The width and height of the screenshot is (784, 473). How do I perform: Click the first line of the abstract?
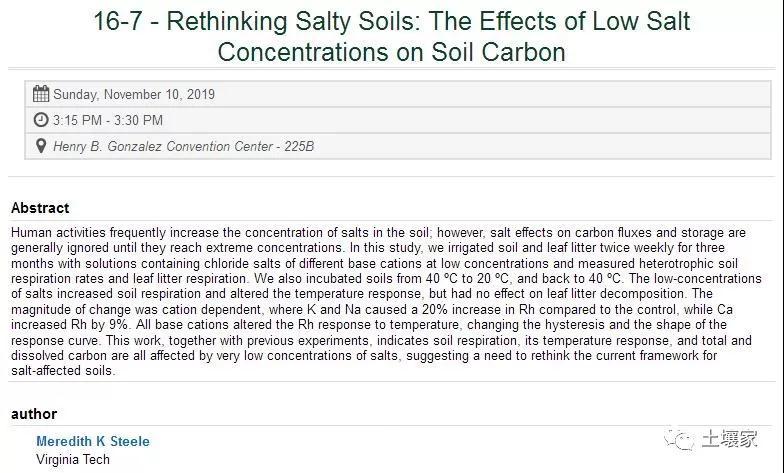pos(378,232)
